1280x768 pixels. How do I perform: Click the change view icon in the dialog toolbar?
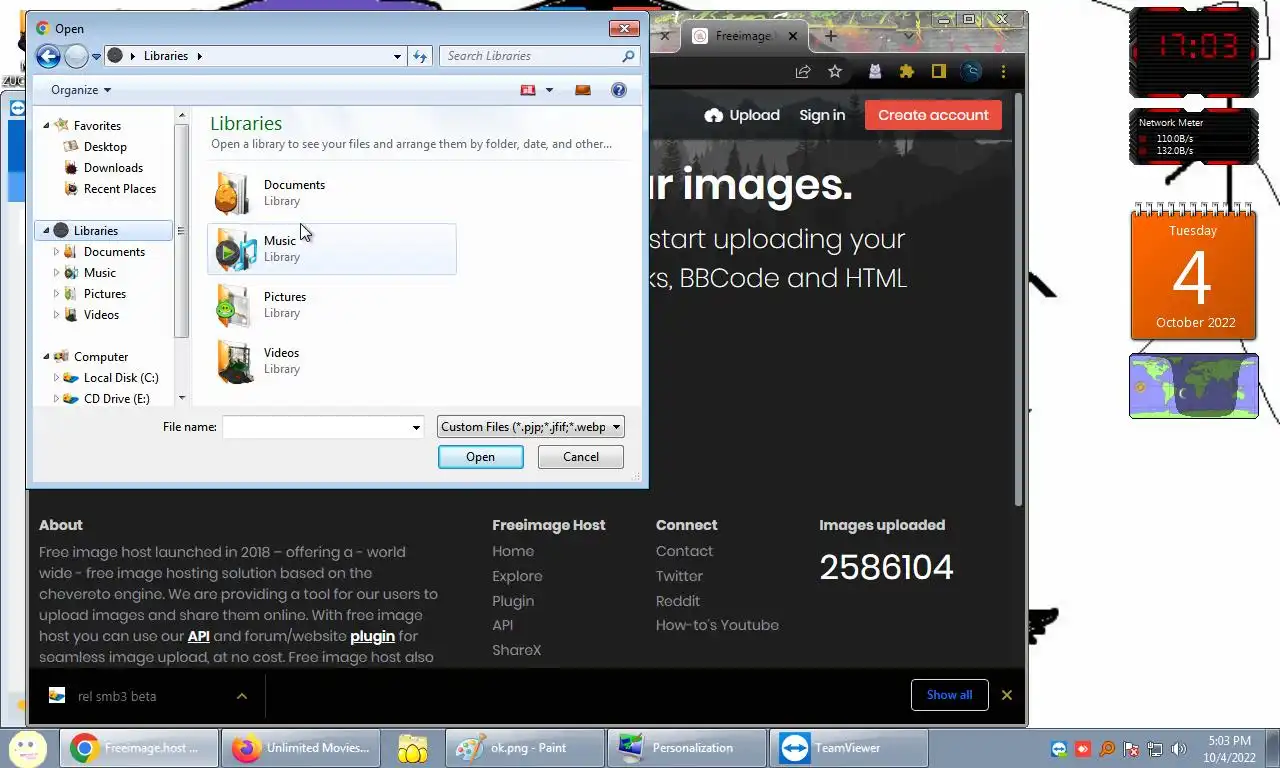[528, 90]
